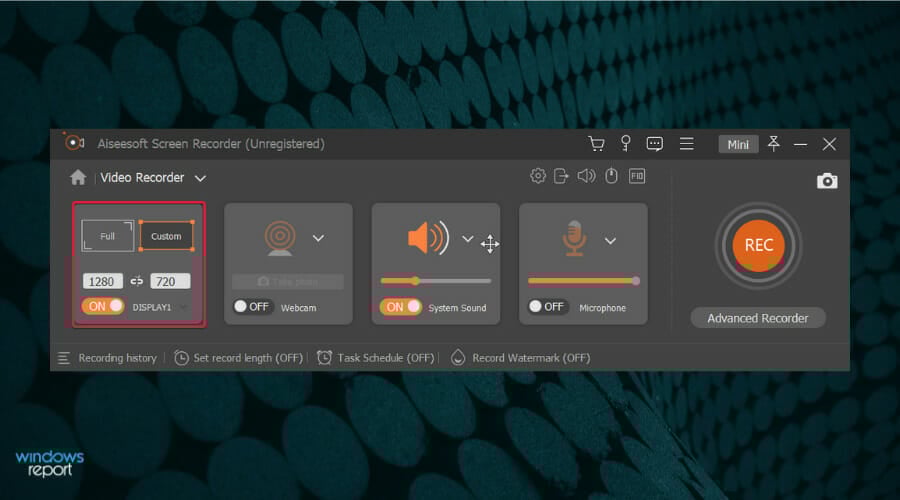The image size is (900, 500).
Task: Open mouse settings icon
Action: tap(611, 176)
